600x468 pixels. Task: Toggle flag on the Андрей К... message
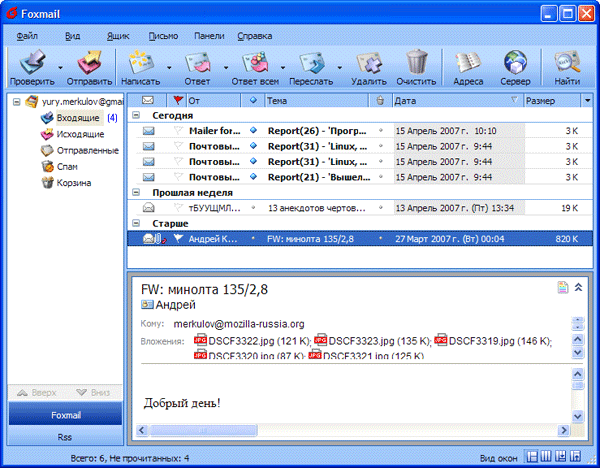tap(178, 239)
